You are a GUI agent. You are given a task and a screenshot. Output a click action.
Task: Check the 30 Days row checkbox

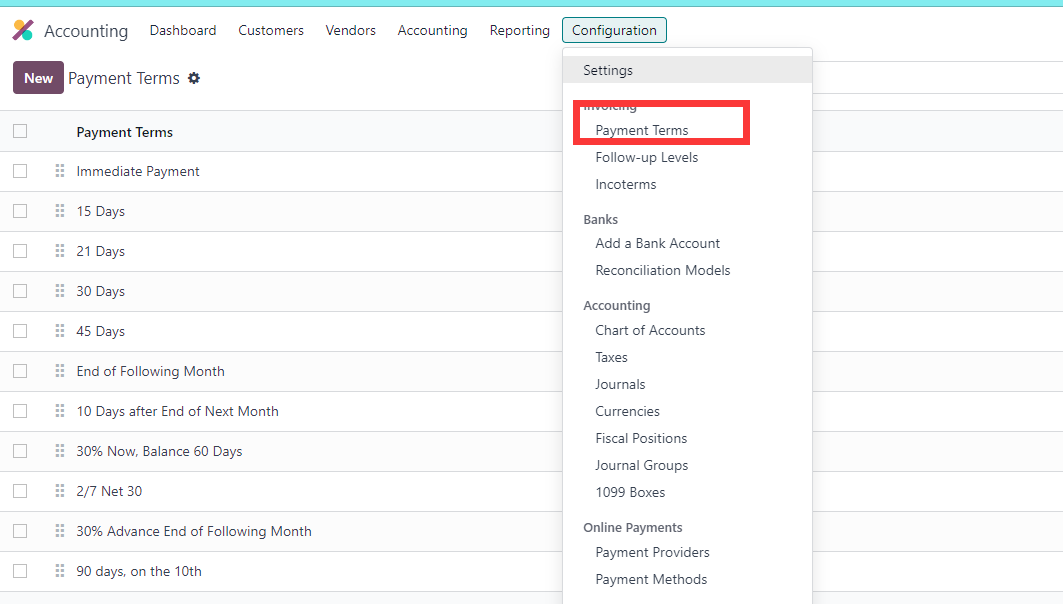pyautogui.click(x=20, y=291)
